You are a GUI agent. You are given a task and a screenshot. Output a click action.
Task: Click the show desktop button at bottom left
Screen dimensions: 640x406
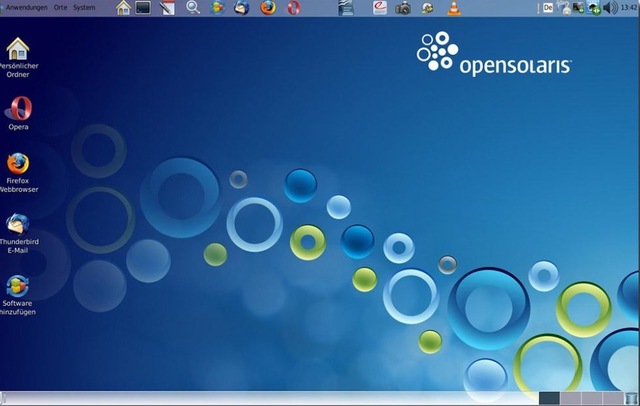pos(3,398)
